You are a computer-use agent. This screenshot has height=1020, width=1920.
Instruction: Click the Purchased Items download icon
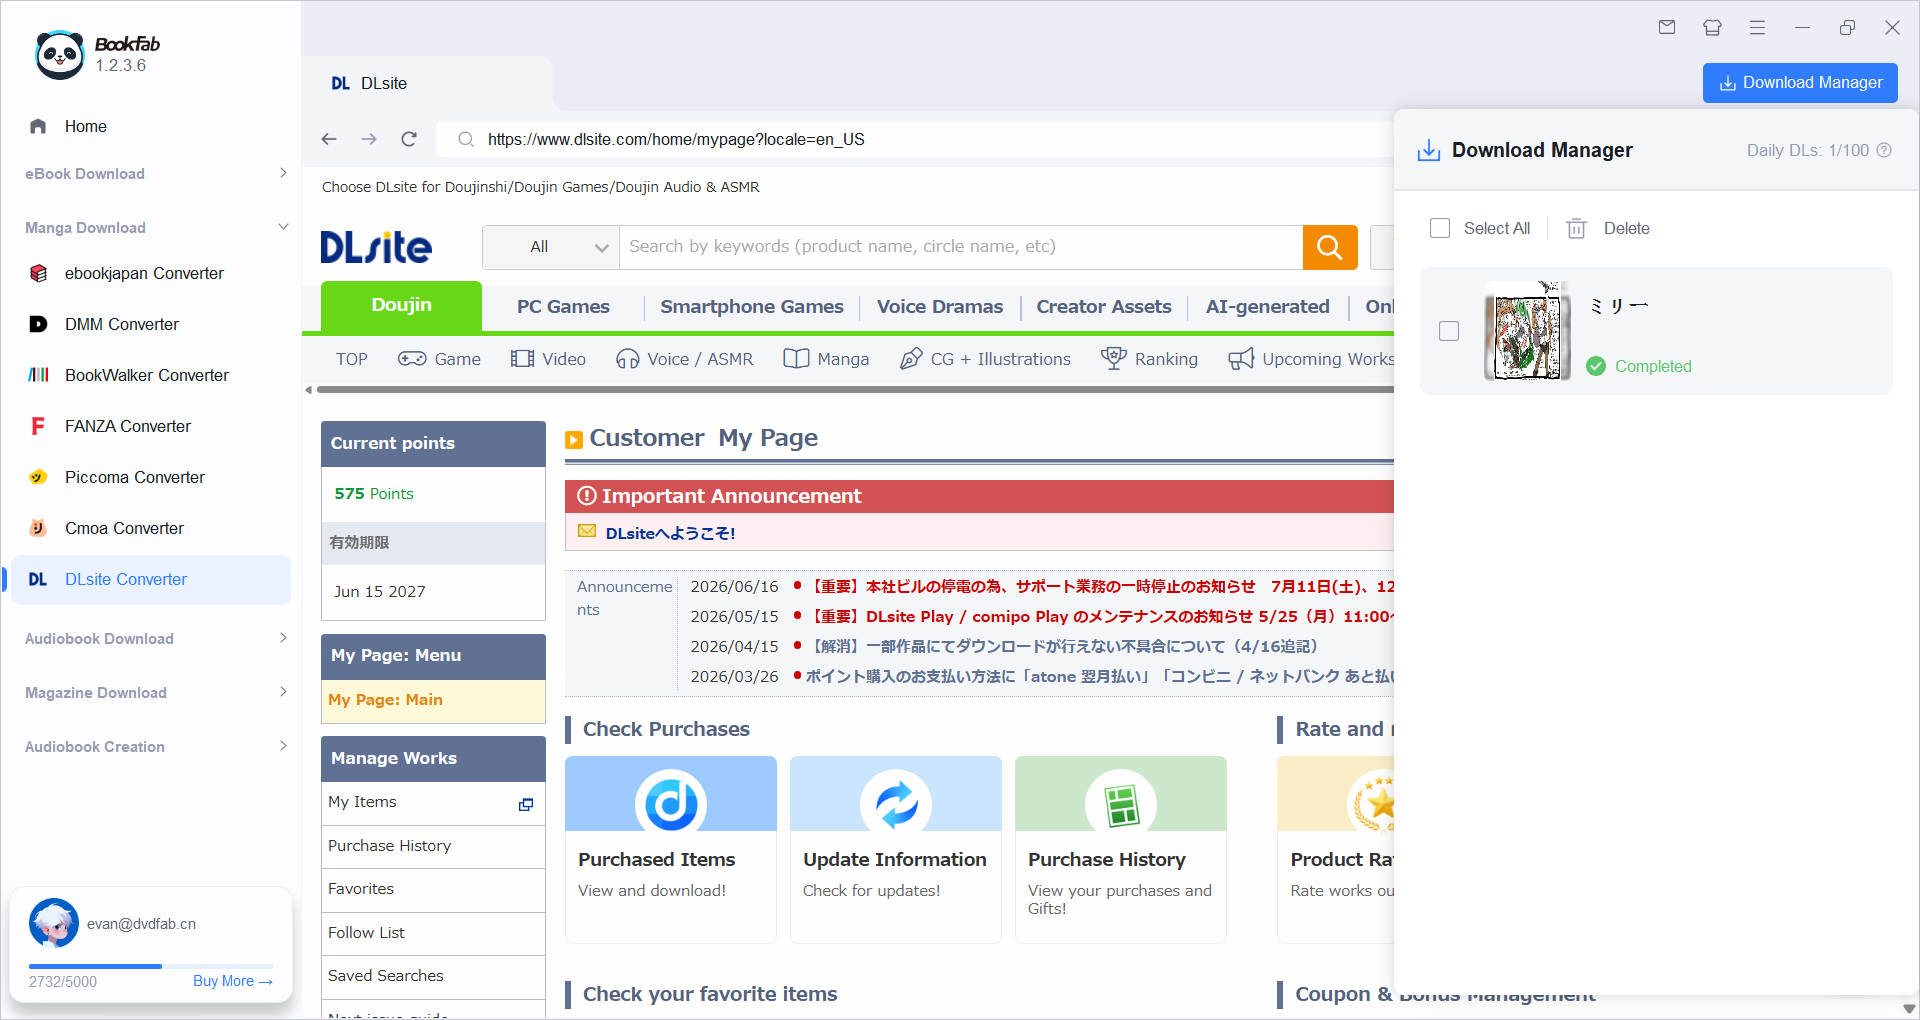671,802
